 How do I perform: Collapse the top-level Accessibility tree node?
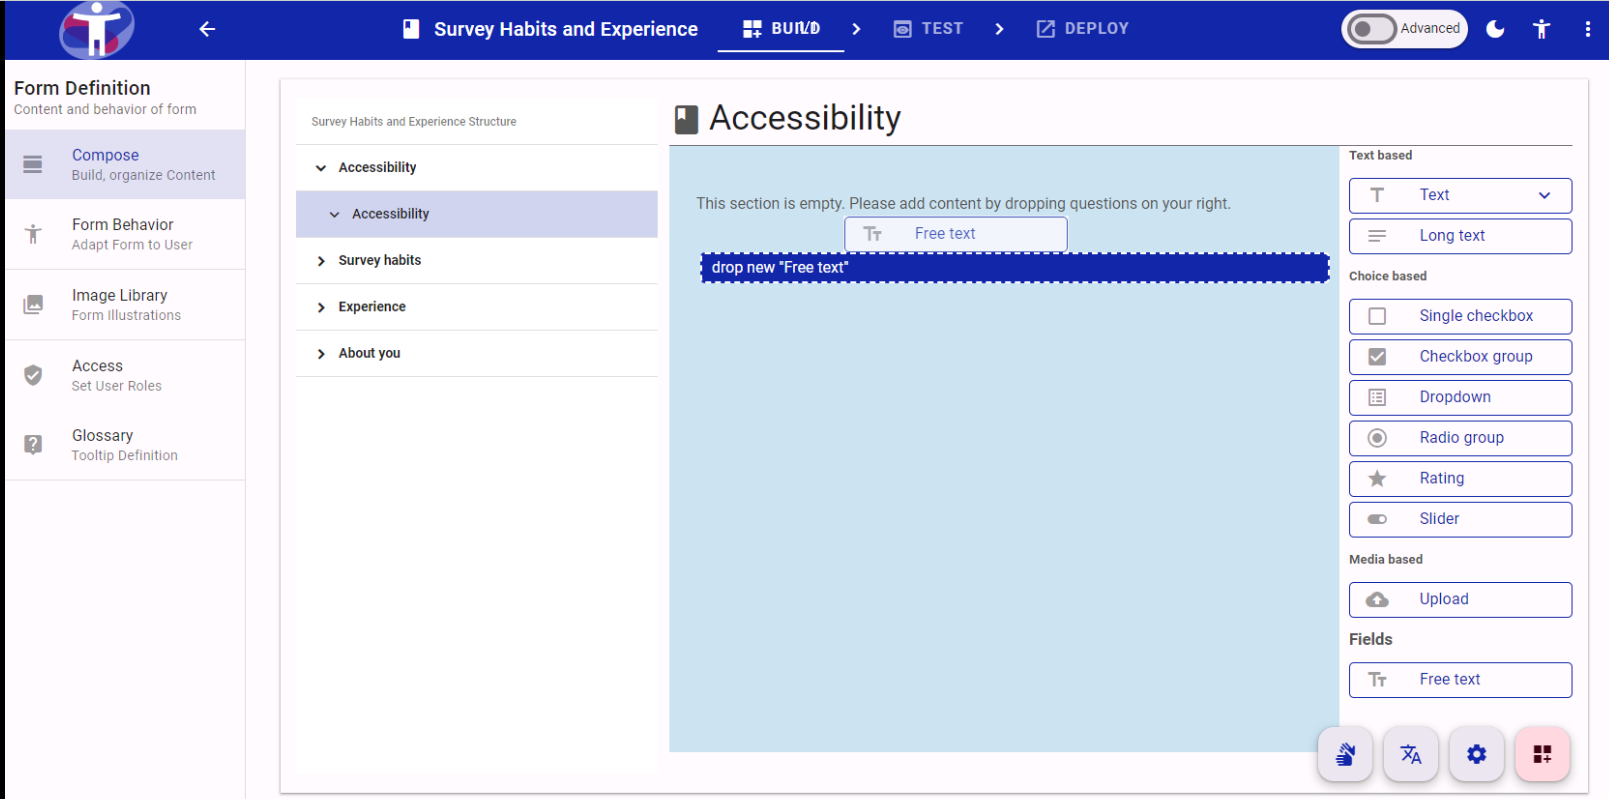321,168
